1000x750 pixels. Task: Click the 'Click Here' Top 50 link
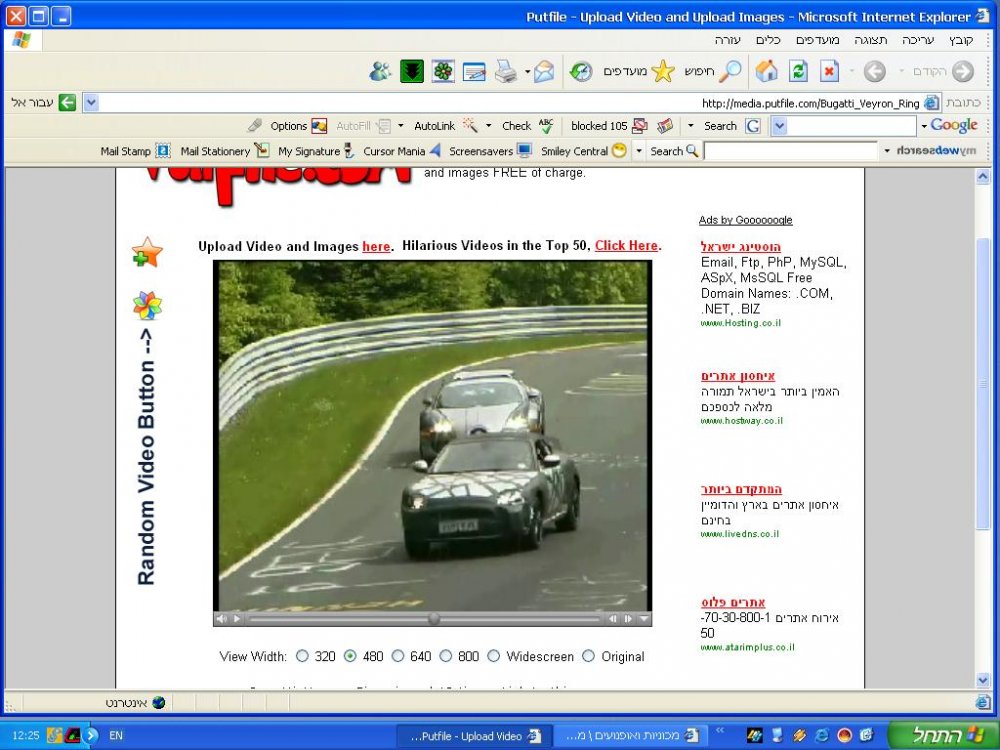(x=626, y=246)
